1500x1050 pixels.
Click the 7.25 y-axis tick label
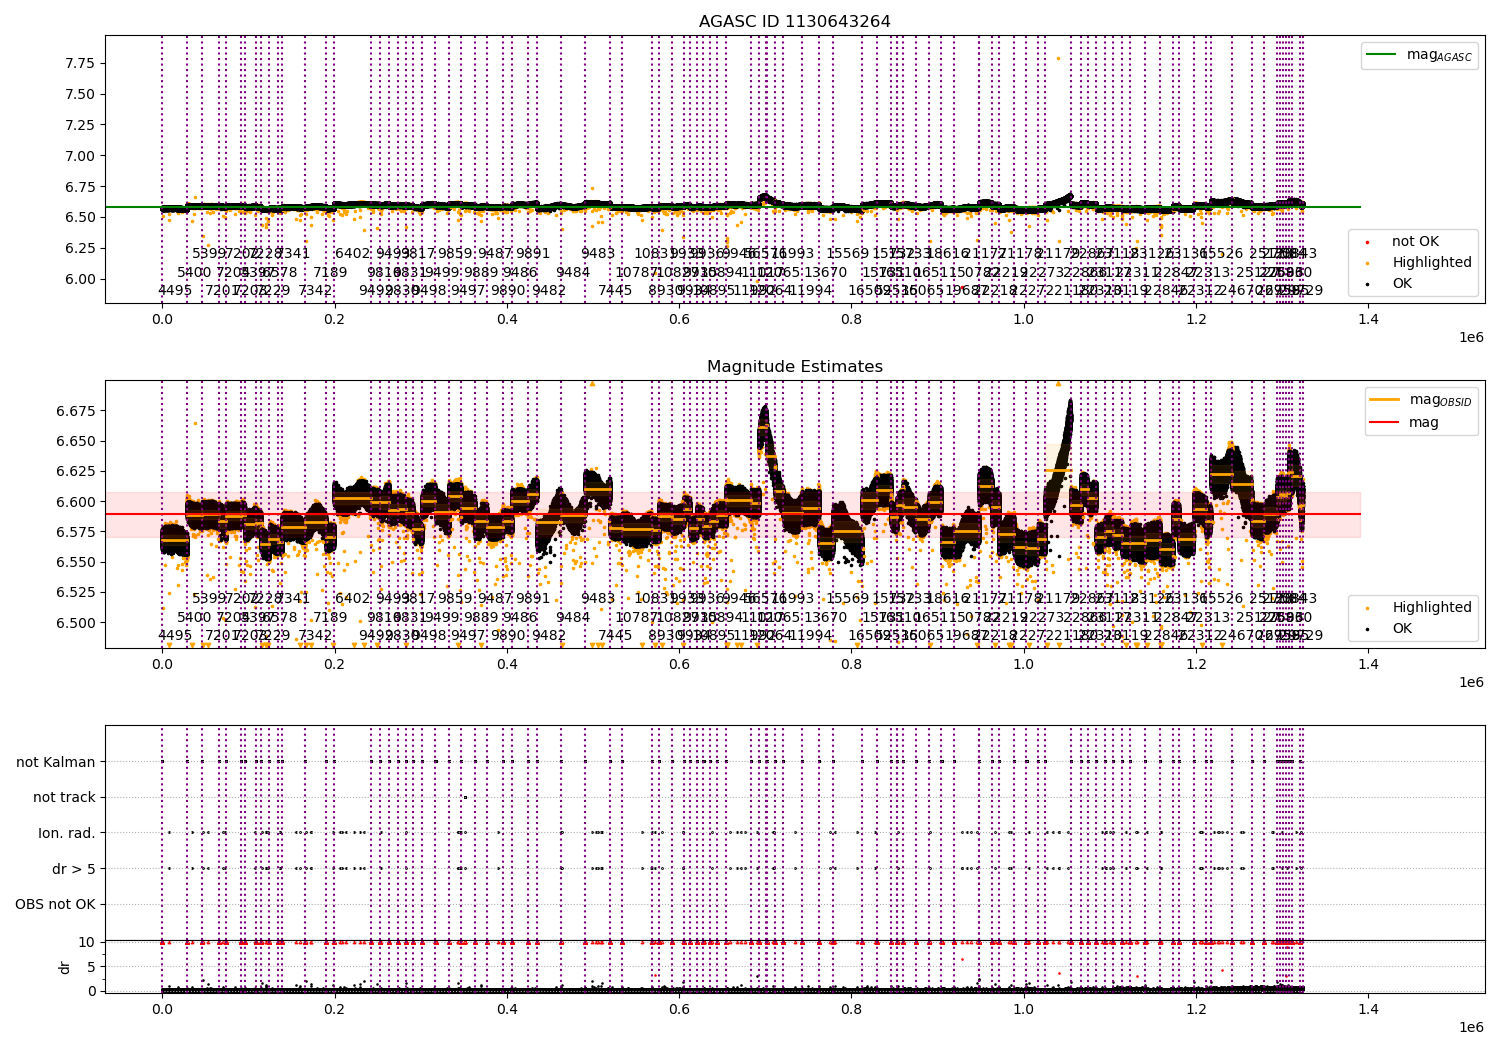(80, 125)
